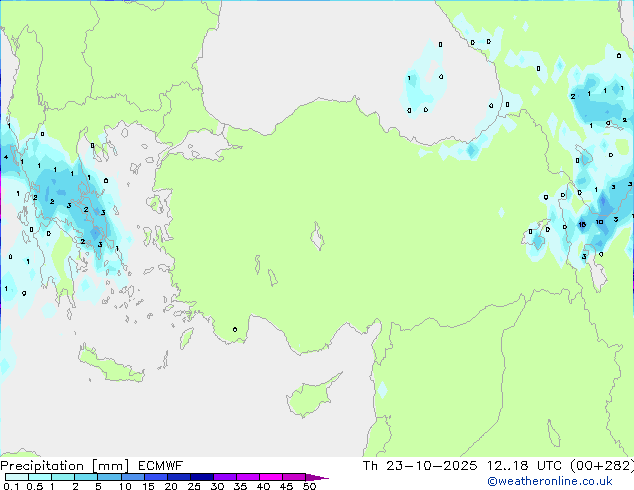
Task: Click the '10' legend scale label
Action: [125, 486]
